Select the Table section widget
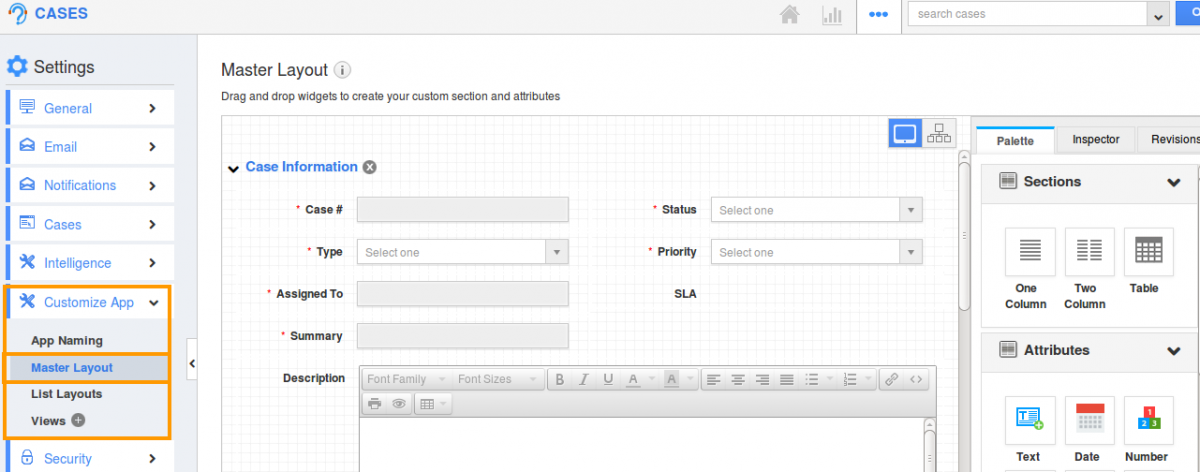Viewport: 1200px width, 472px height. coord(1144,261)
